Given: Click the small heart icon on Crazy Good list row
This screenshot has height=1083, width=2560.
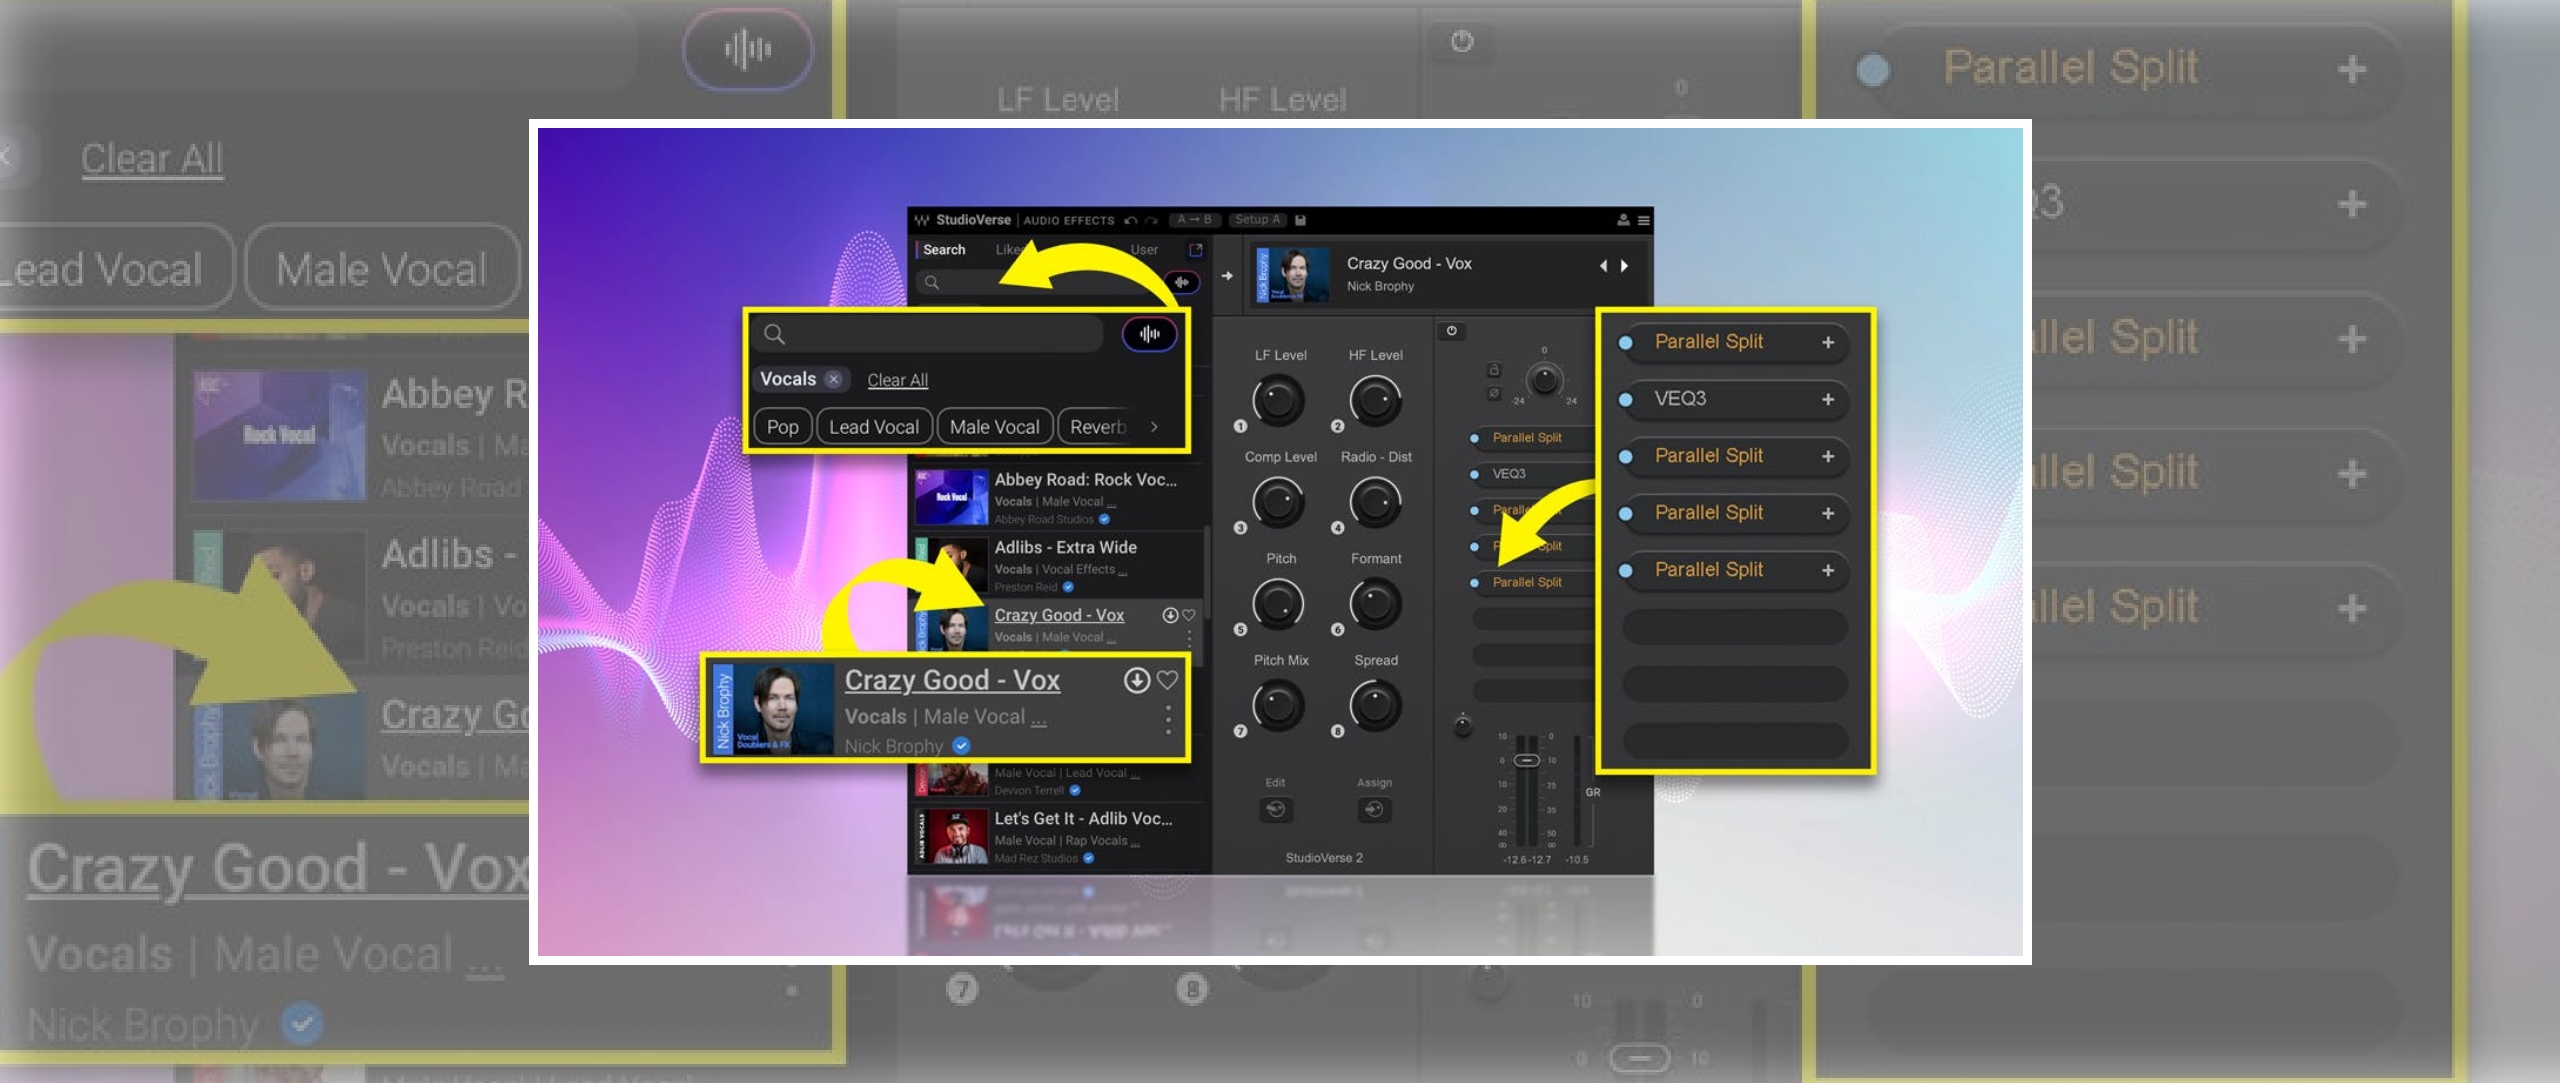Looking at the screenshot, I should click(1189, 615).
